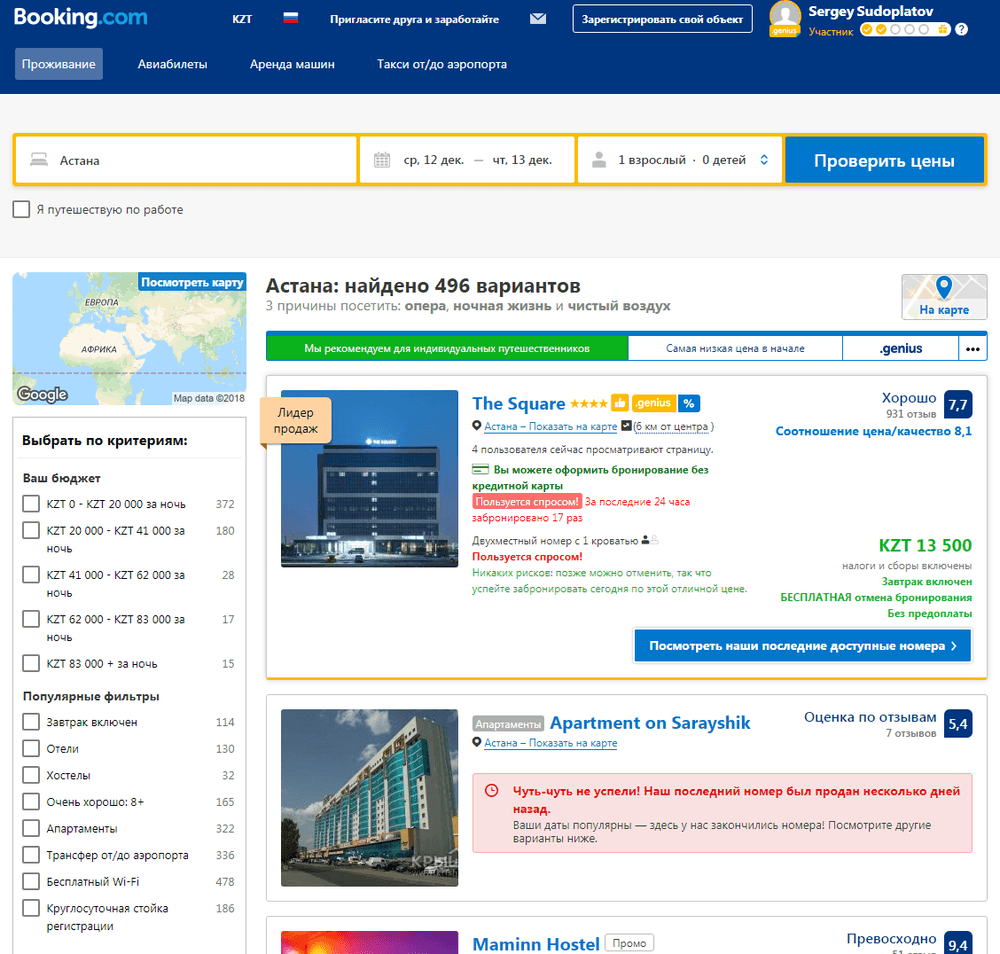Click the four-star rating of The Square

(589, 404)
